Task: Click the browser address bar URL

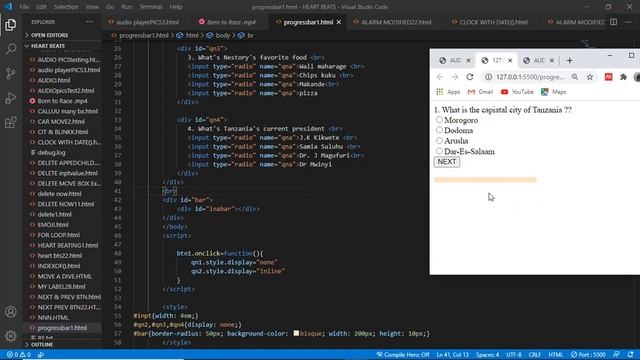Action: click(530, 77)
